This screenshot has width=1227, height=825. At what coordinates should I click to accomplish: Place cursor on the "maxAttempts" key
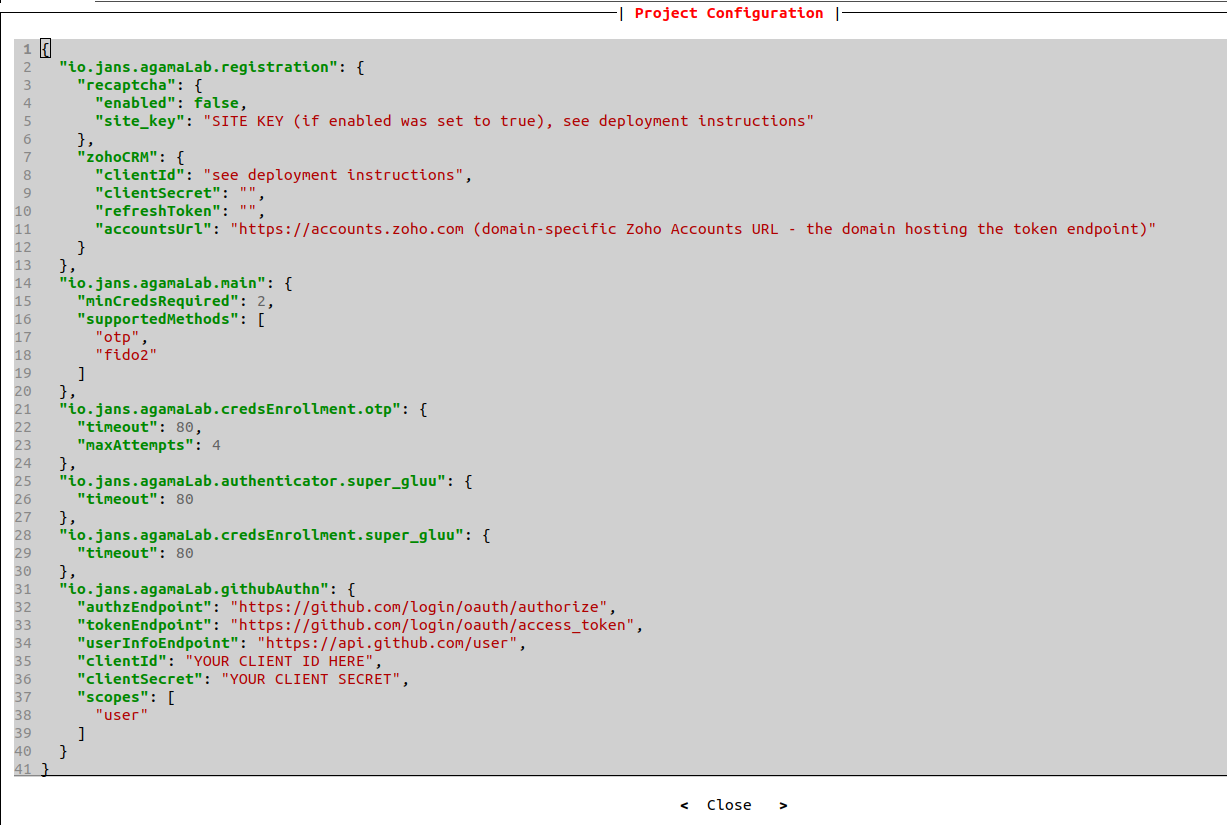(x=135, y=445)
